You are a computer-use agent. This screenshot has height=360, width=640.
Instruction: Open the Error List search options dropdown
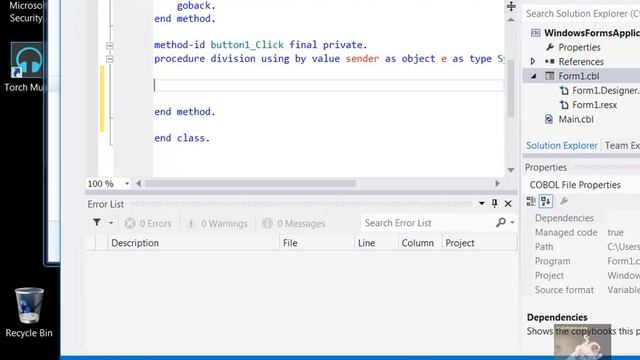coord(512,222)
